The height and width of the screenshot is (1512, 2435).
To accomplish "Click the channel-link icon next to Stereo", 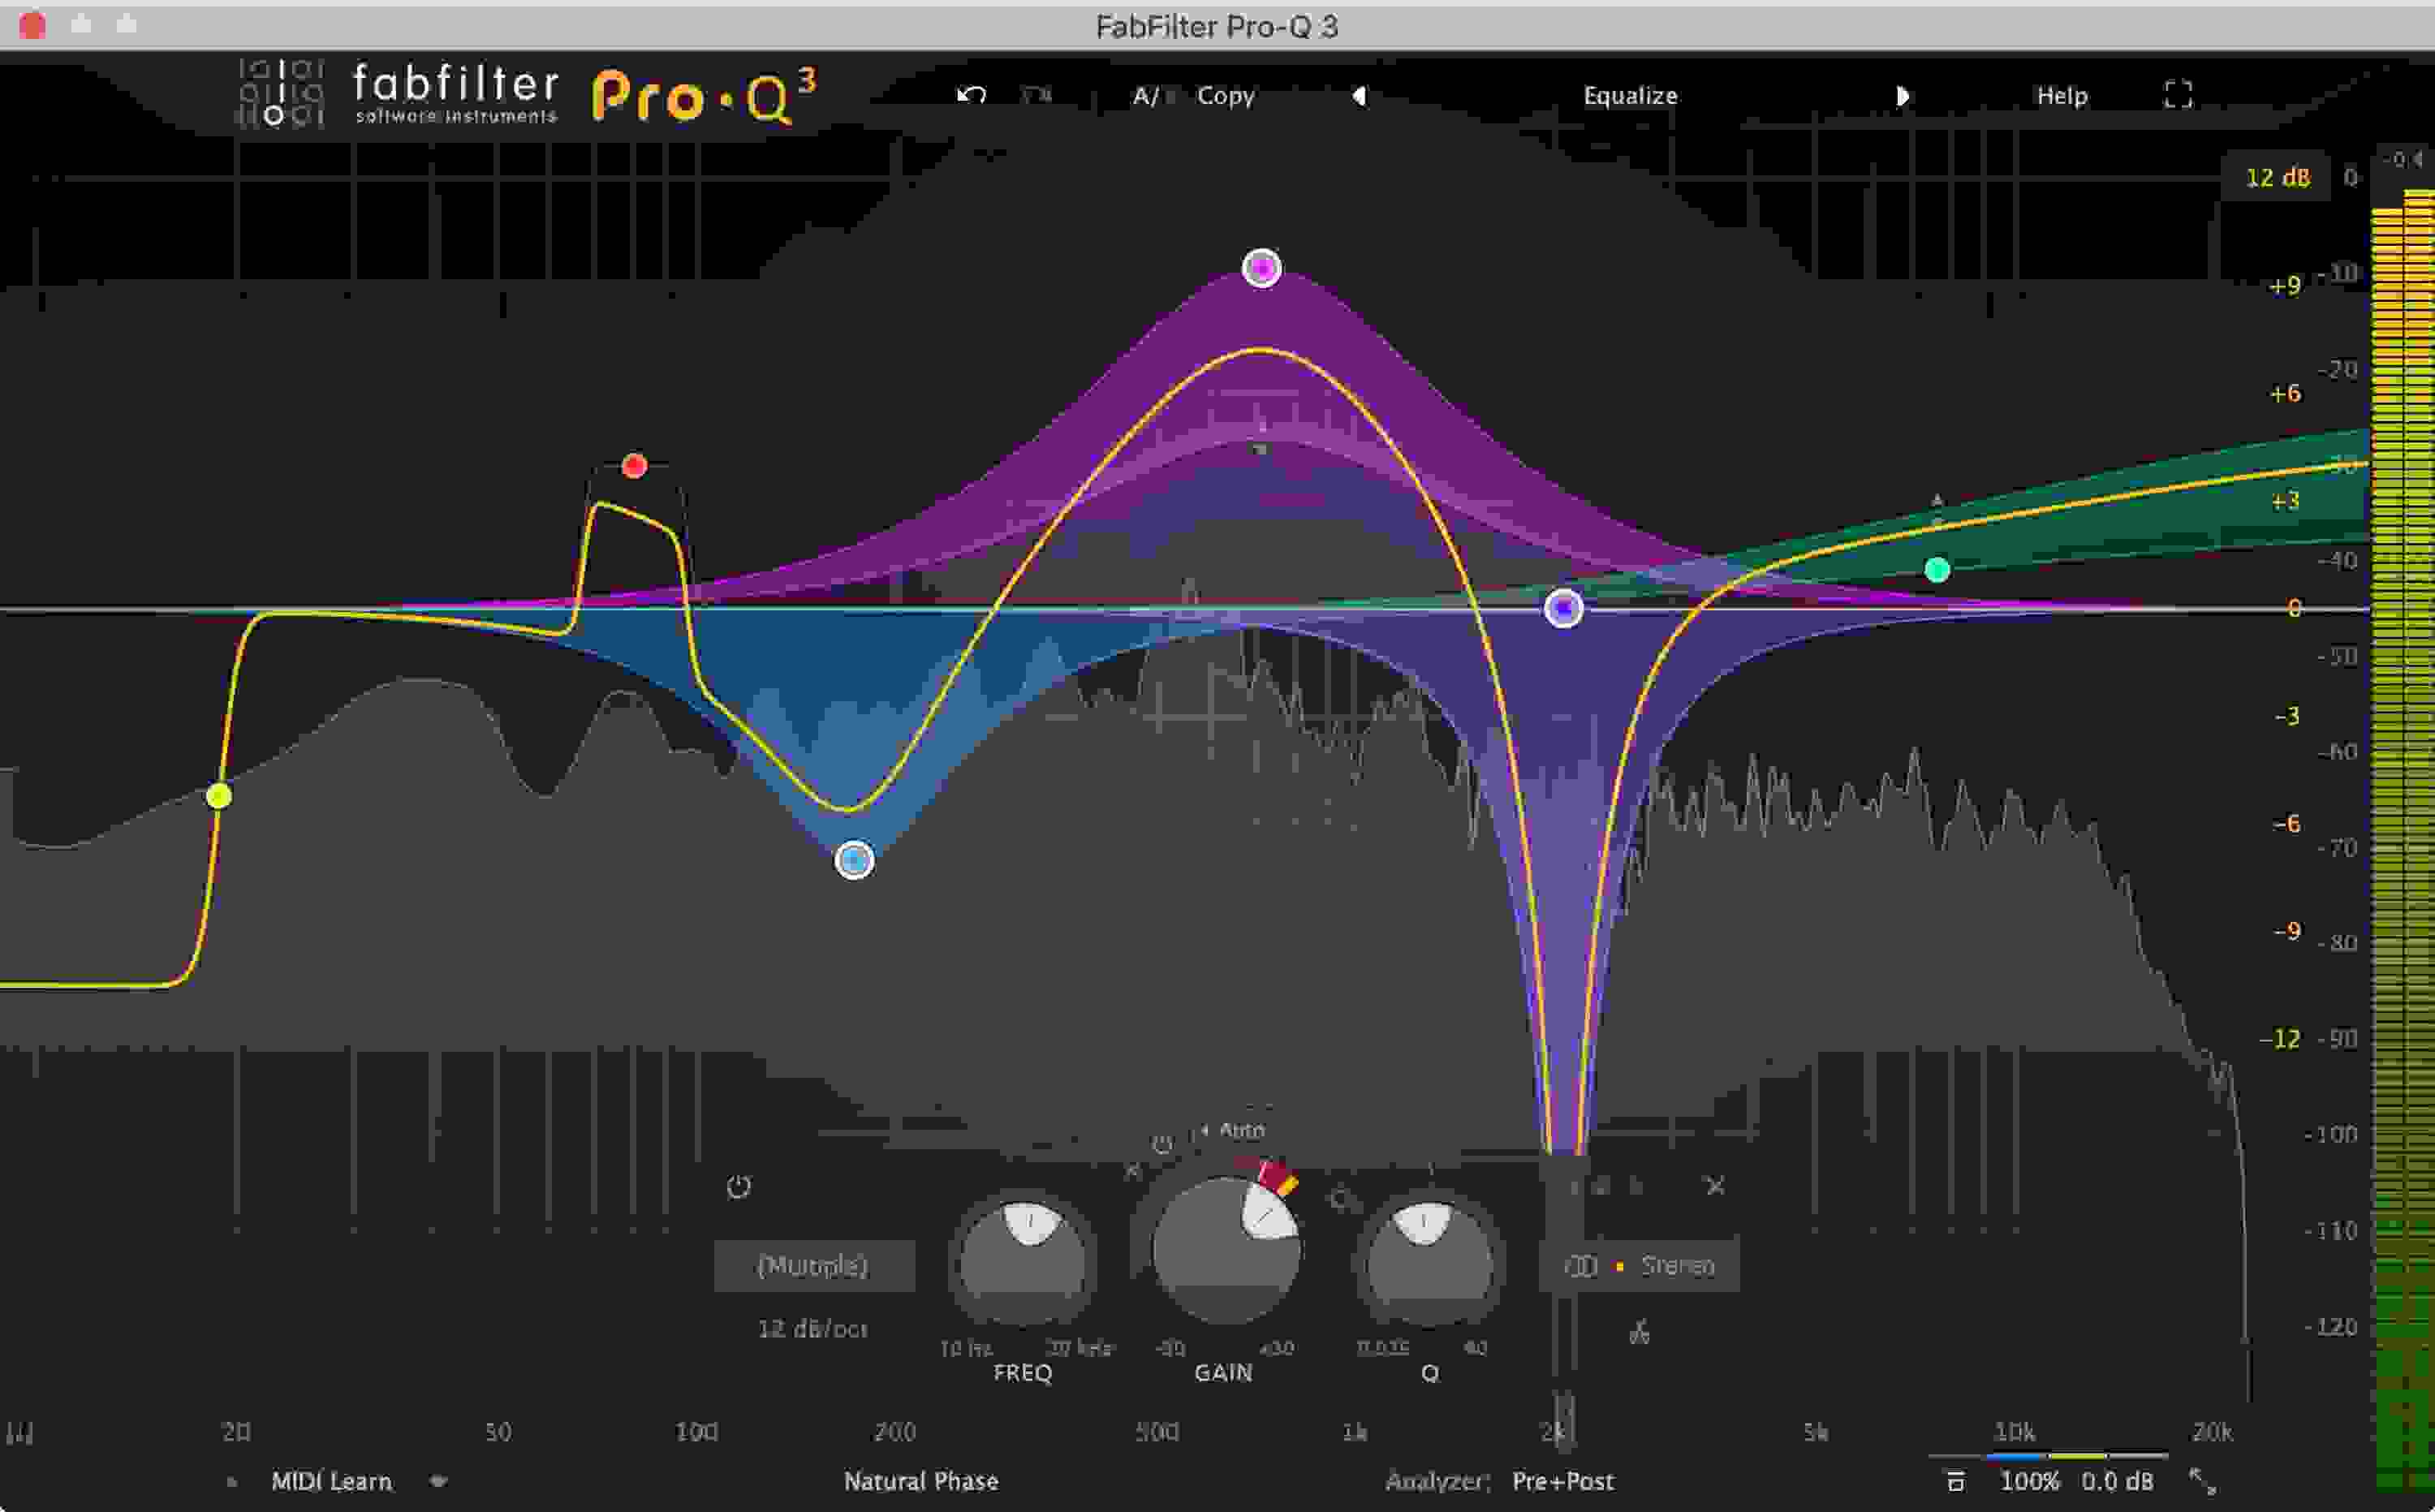I will click(1580, 1265).
